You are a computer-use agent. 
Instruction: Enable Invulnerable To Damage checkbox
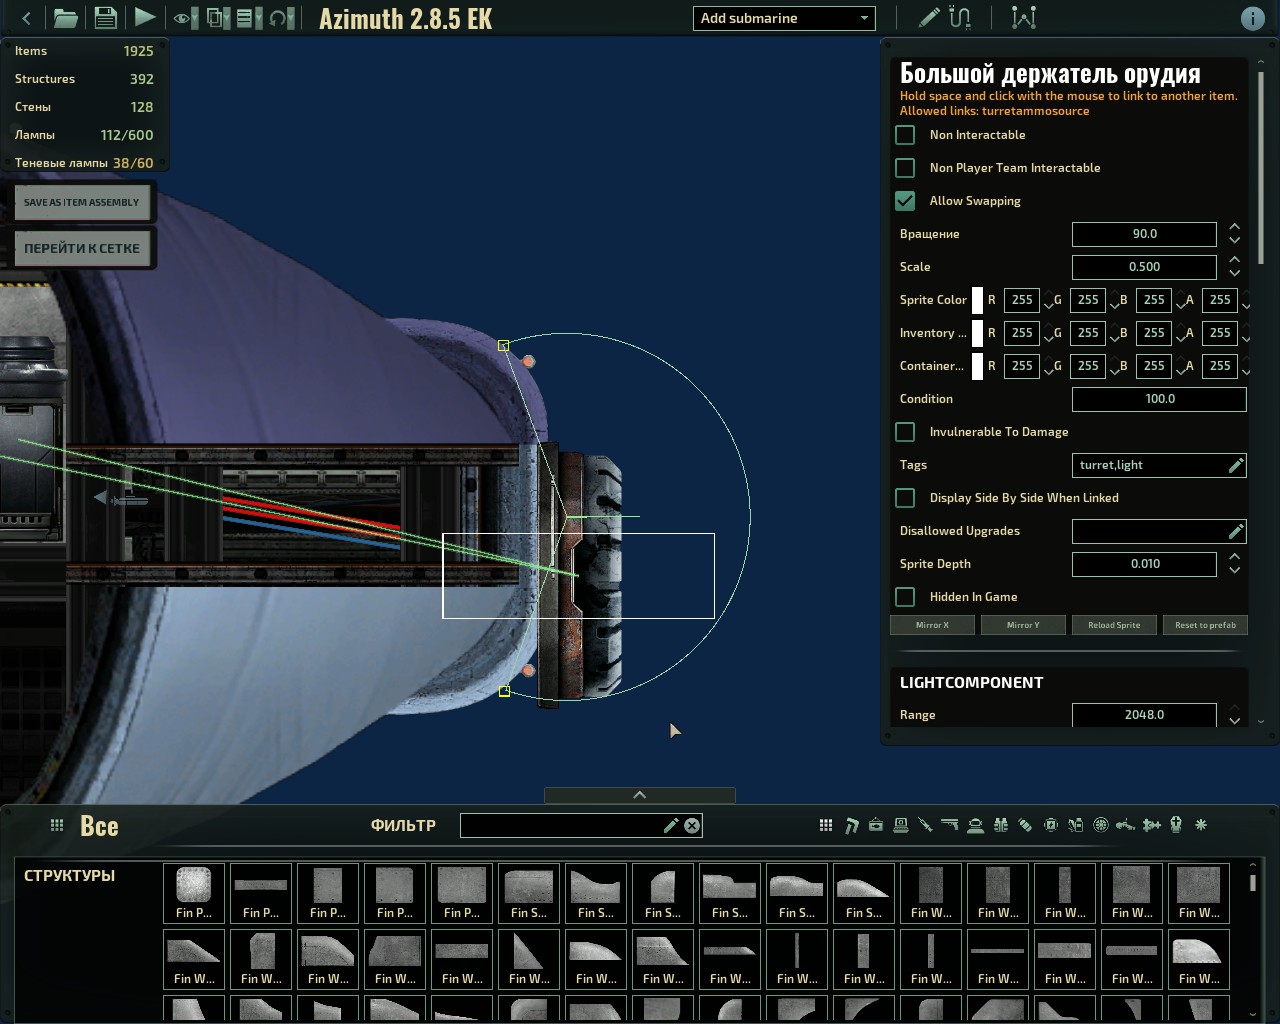[x=905, y=431]
